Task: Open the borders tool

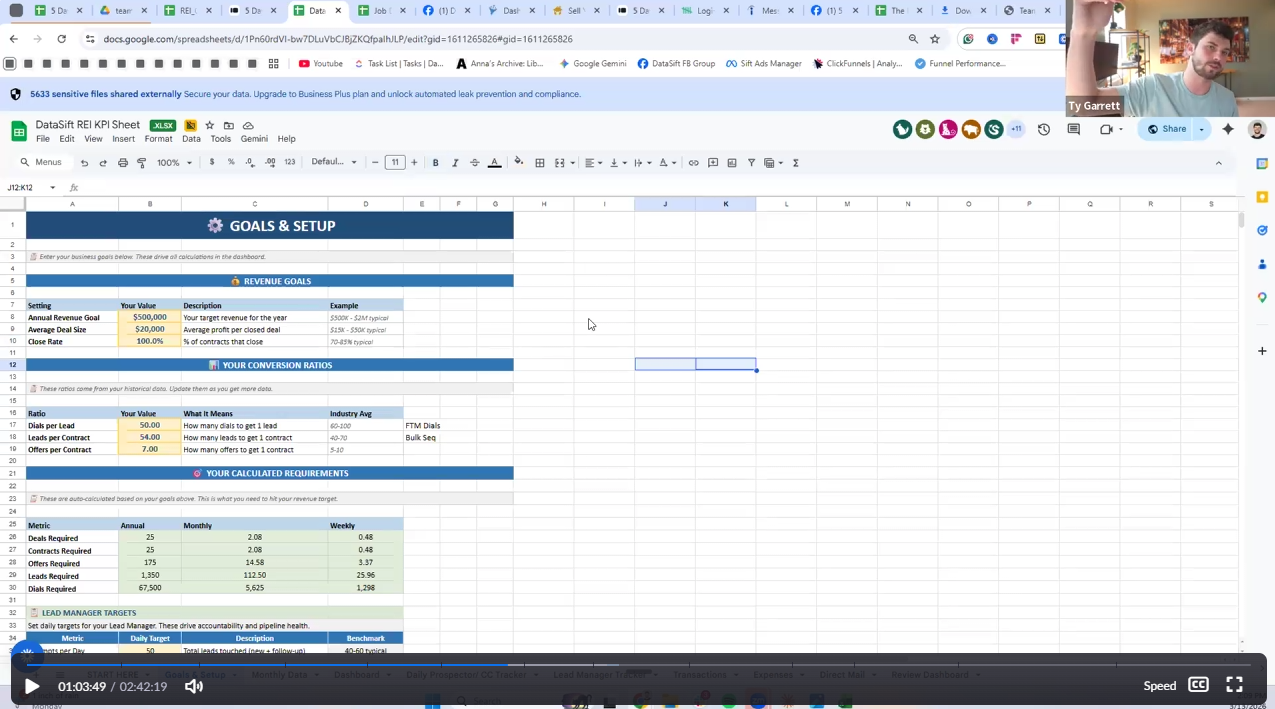Action: pos(540,163)
